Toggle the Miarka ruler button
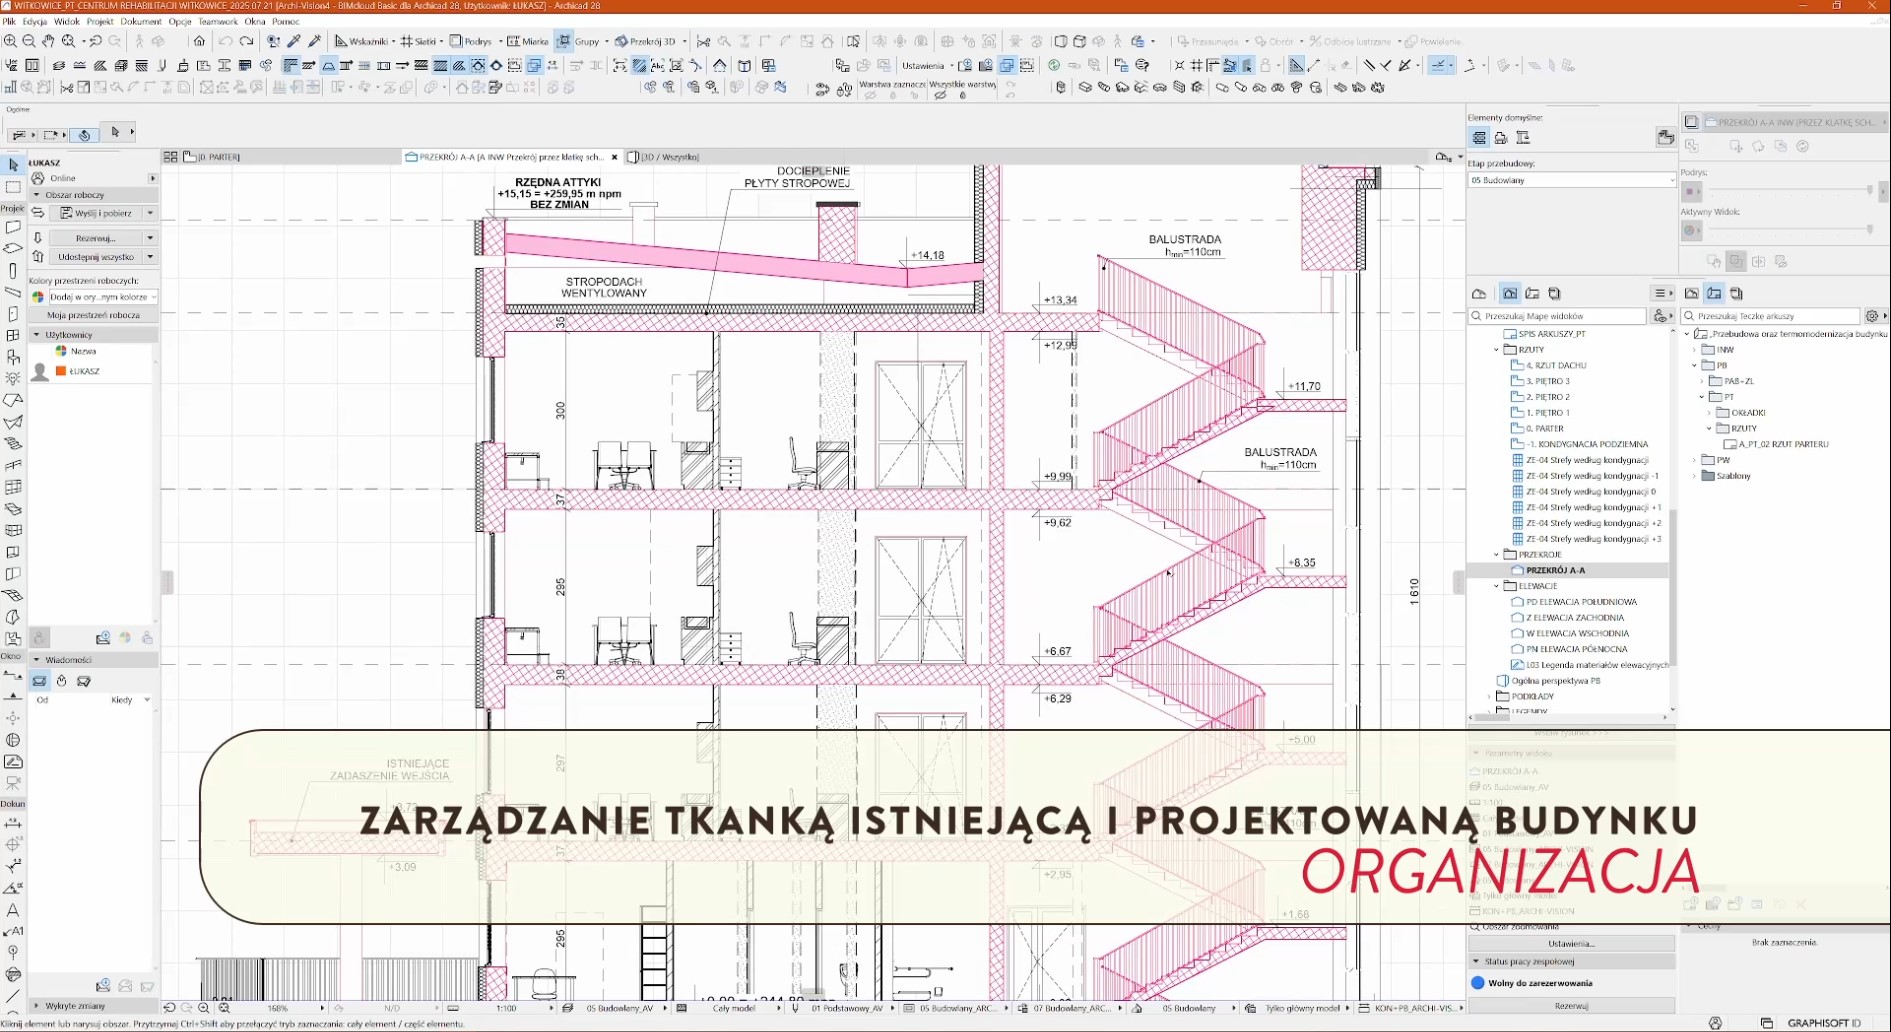Viewport: 1891px width, 1032px height. click(527, 41)
